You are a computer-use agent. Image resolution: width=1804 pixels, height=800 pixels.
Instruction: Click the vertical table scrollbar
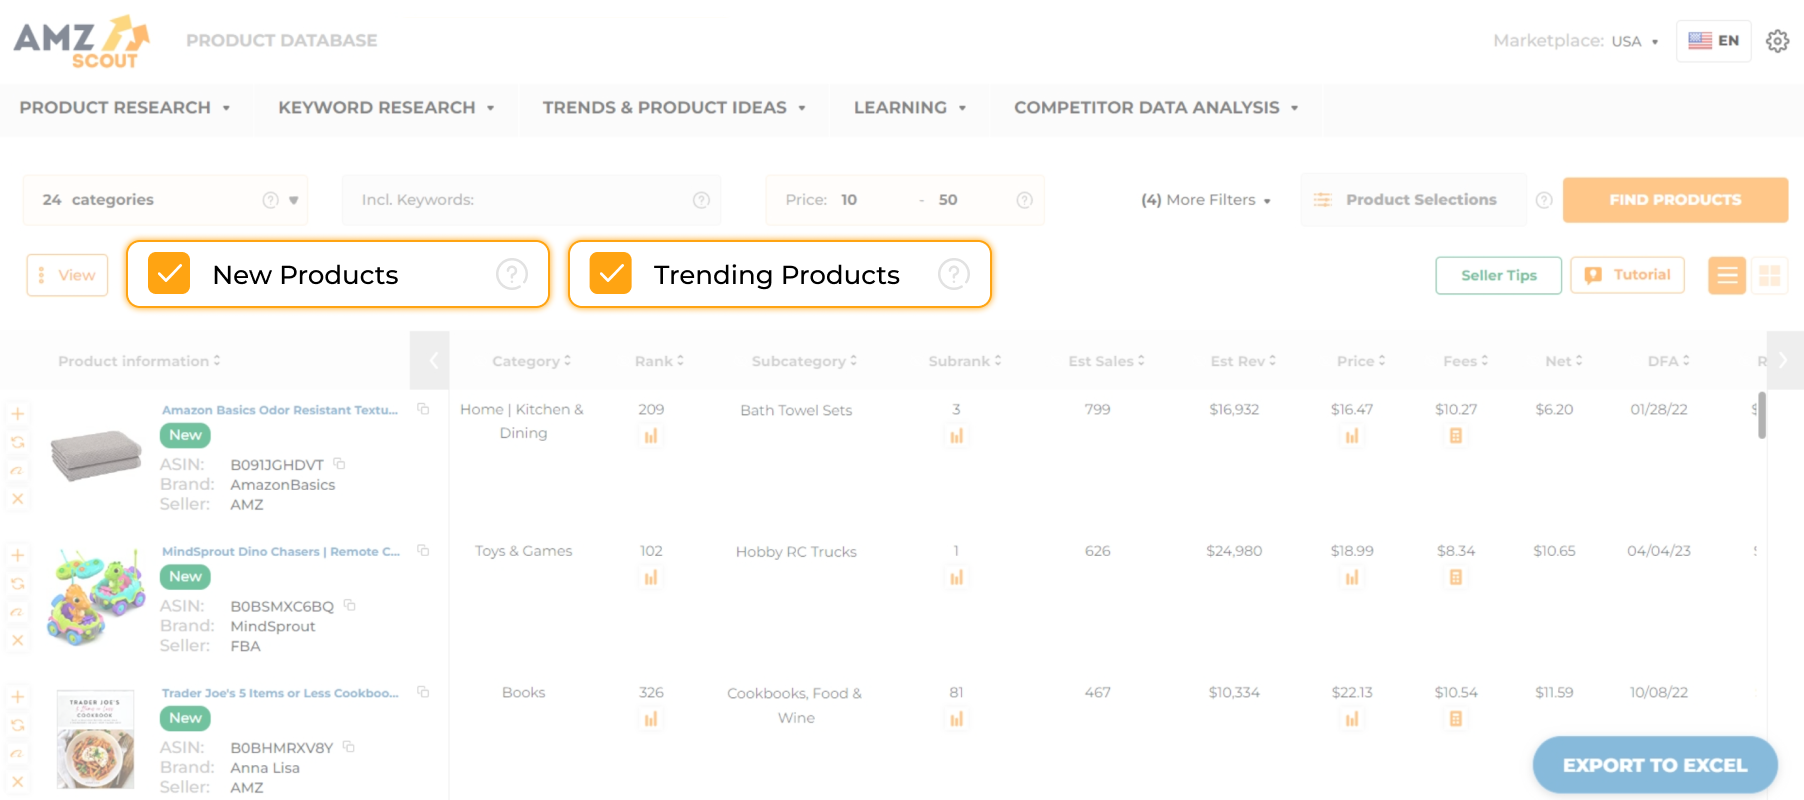click(x=1762, y=415)
